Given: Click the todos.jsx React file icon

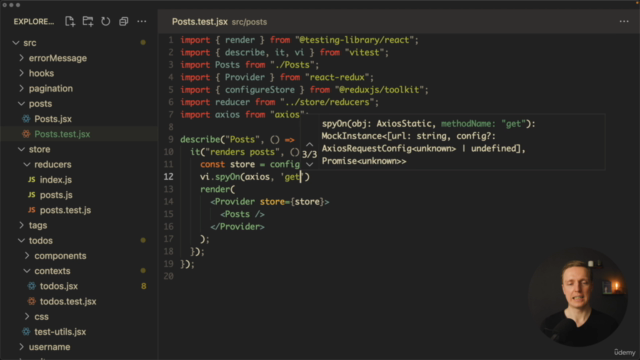Looking at the screenshot, I should 31,286.
